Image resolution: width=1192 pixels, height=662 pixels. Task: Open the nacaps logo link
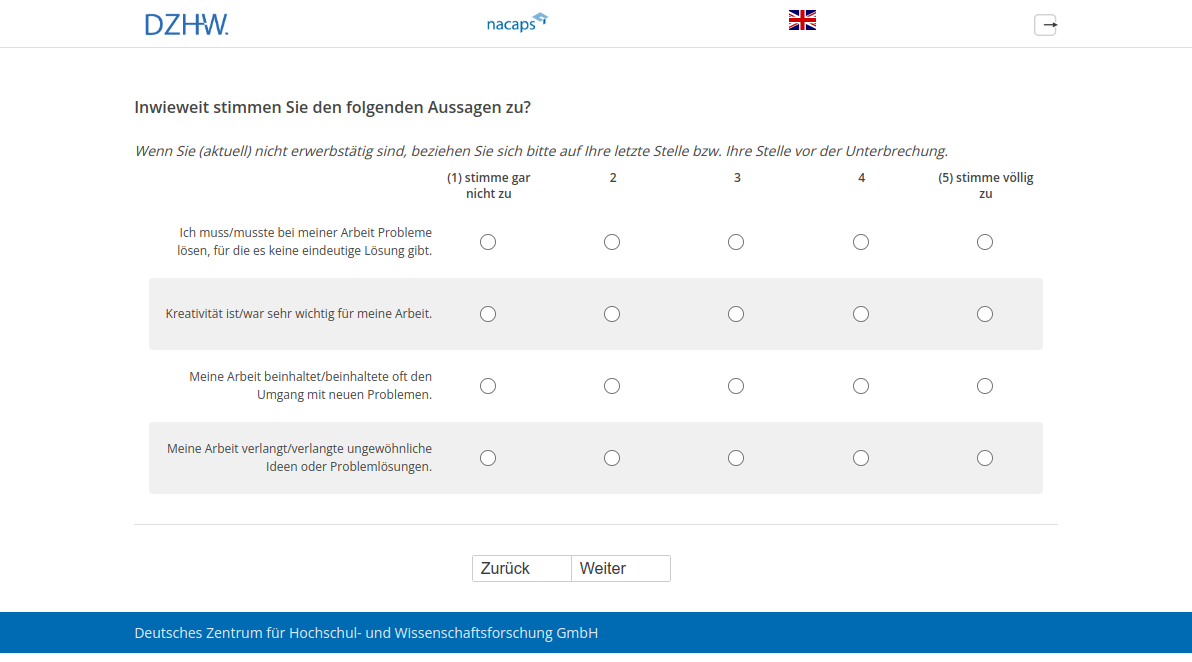click(x=517, y=22)
